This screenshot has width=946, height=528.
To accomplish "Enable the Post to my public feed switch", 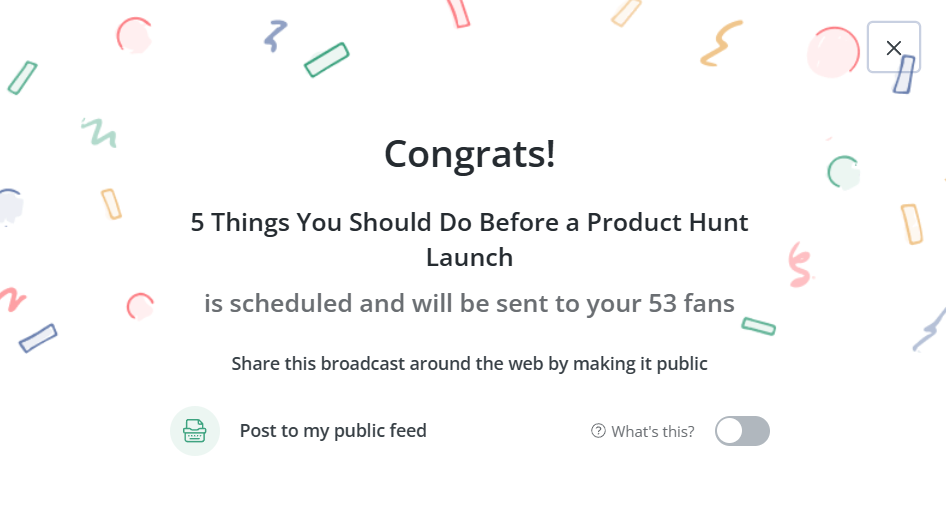I will click(x=742, y=431).
